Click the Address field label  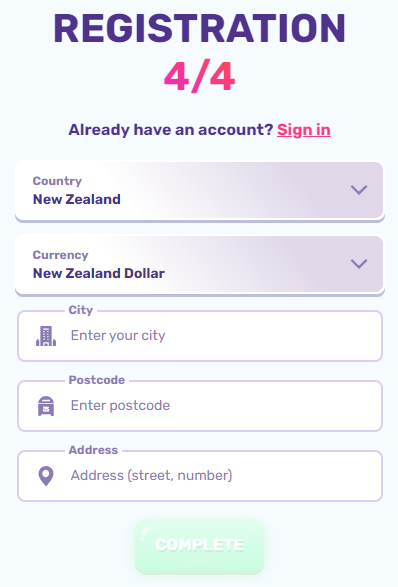(93, 450)
